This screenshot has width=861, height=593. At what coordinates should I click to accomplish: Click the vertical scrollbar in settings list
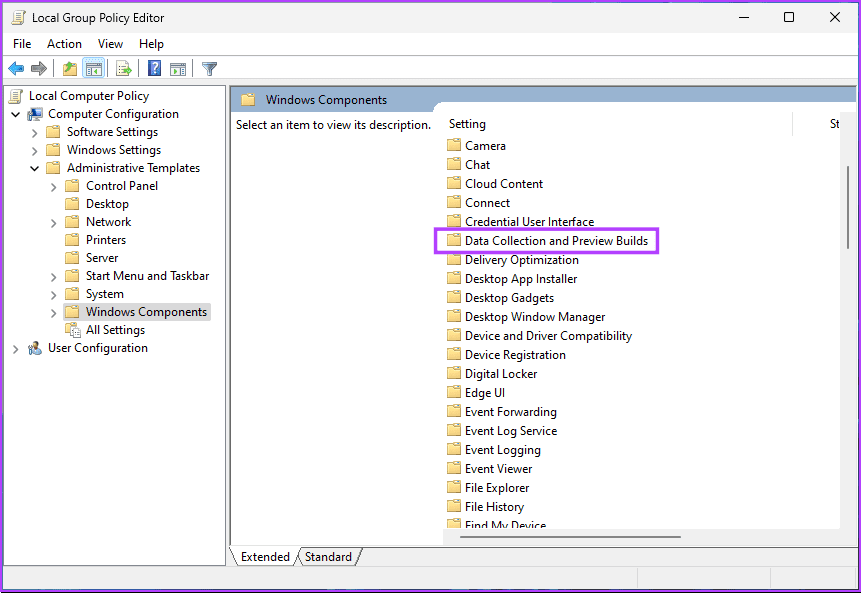click(x=847, y=206)
